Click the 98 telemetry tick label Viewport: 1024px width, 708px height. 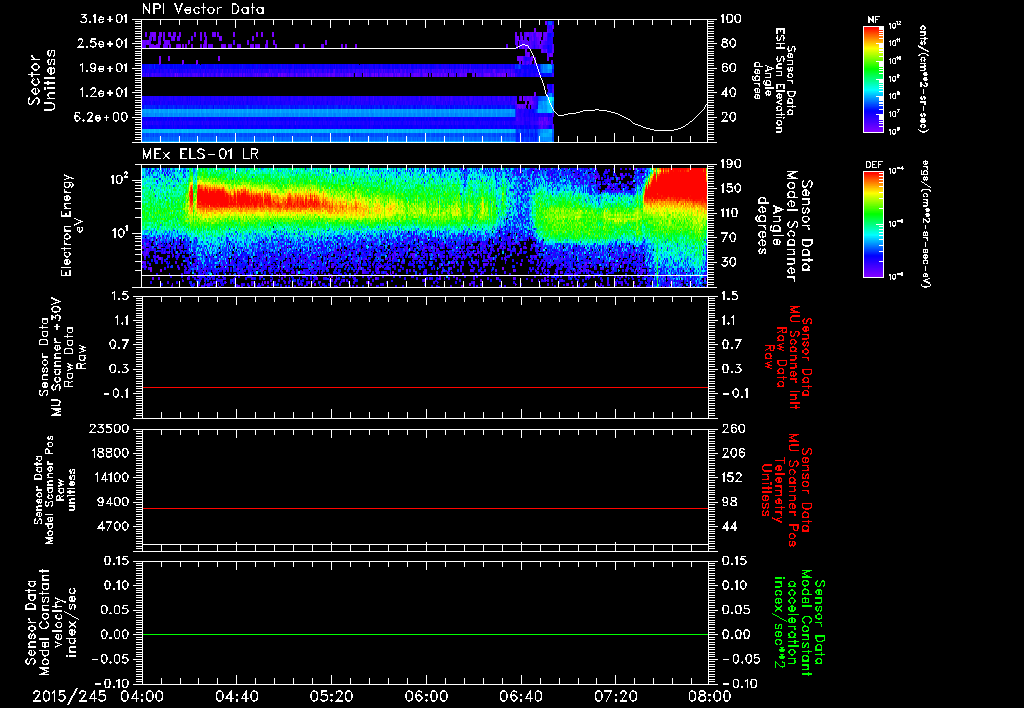pos(728,502)
